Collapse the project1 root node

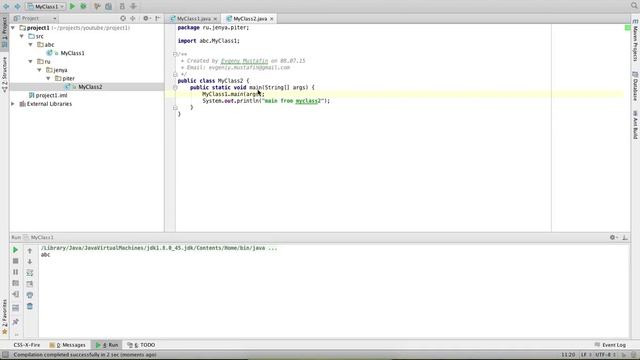tap(13, 28)
